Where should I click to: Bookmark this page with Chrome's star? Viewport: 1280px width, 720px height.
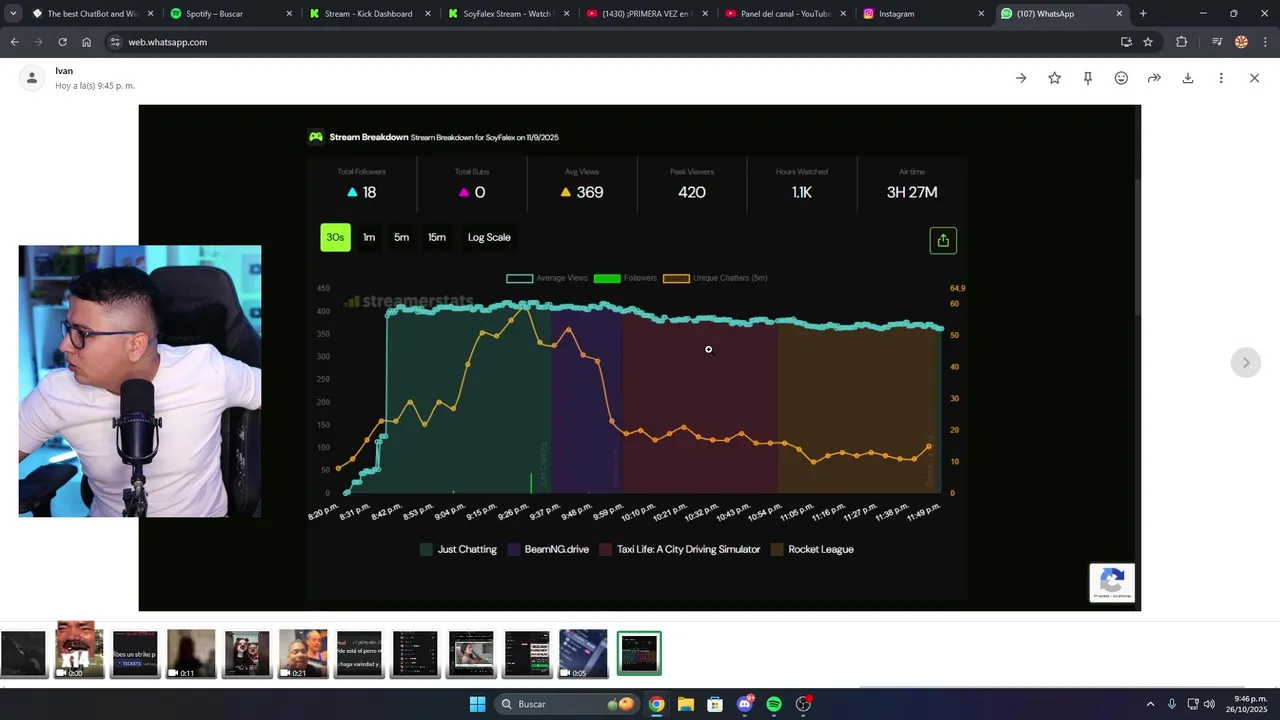pos(1148,42)
